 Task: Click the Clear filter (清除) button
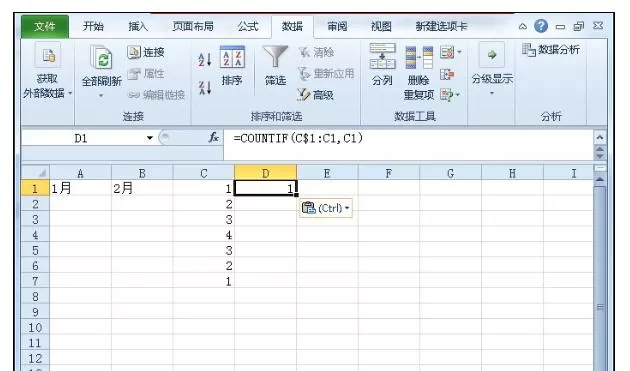pyautogui.click(x=316, y=52)
